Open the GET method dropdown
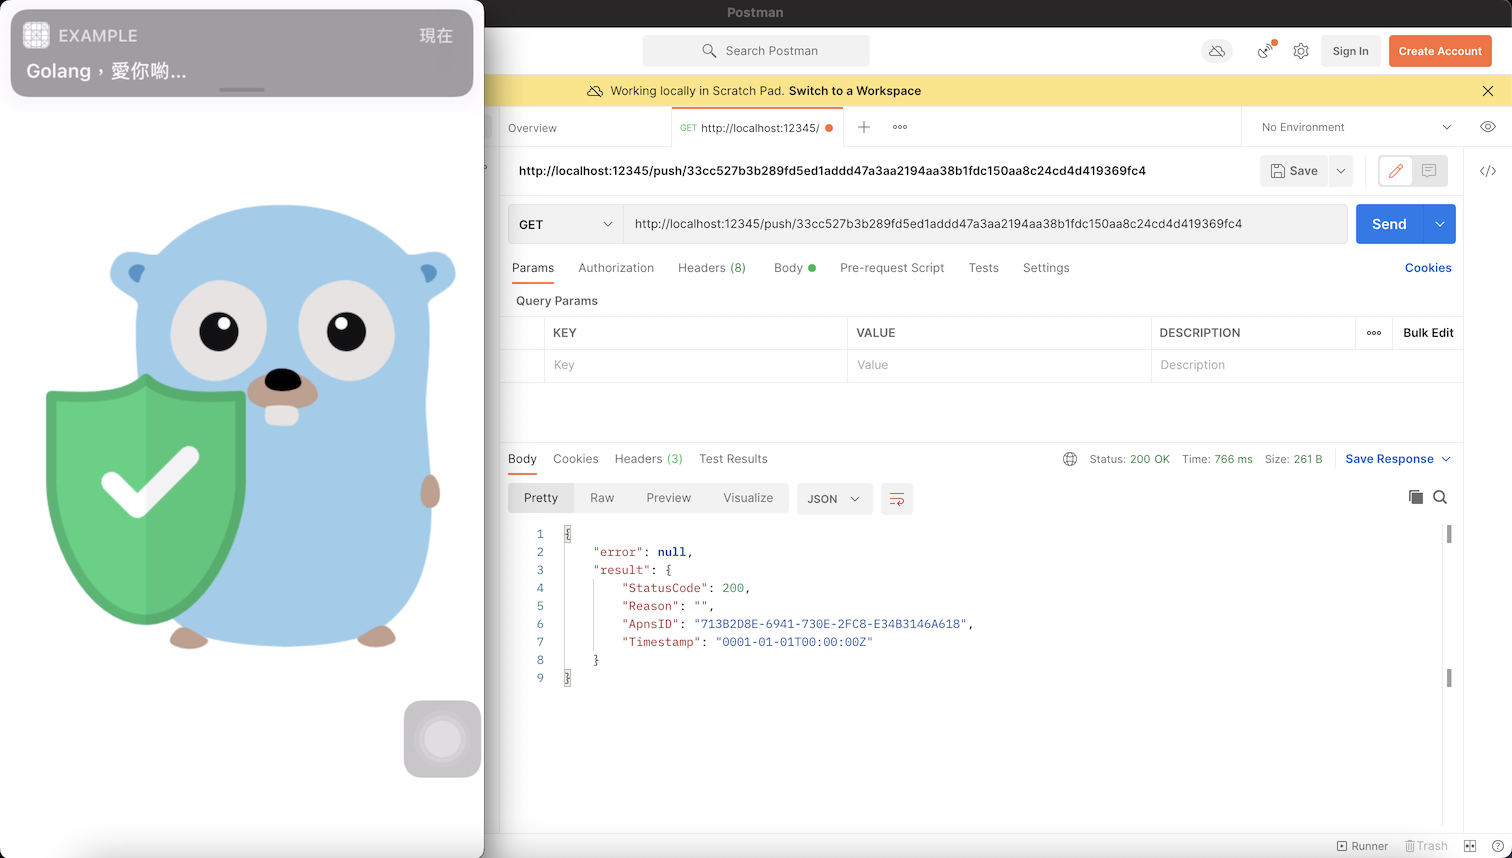Screen dimensions: 1512x858 click(565, 224)
